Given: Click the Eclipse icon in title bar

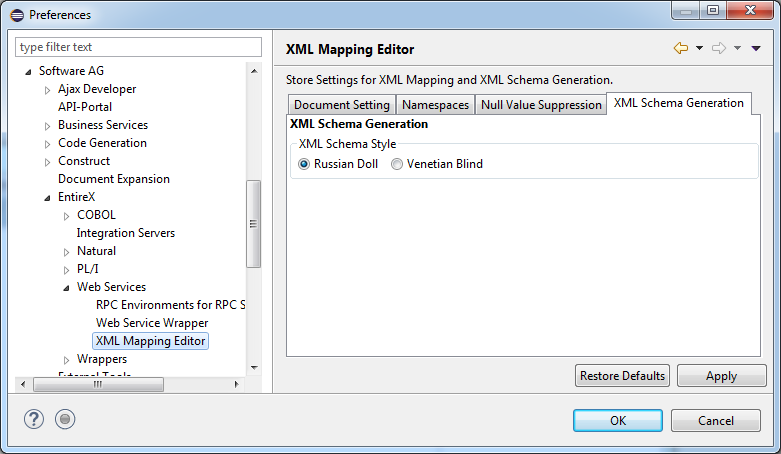Looking at the screenshot, I should pyautogui.click(x=17, y=15).
